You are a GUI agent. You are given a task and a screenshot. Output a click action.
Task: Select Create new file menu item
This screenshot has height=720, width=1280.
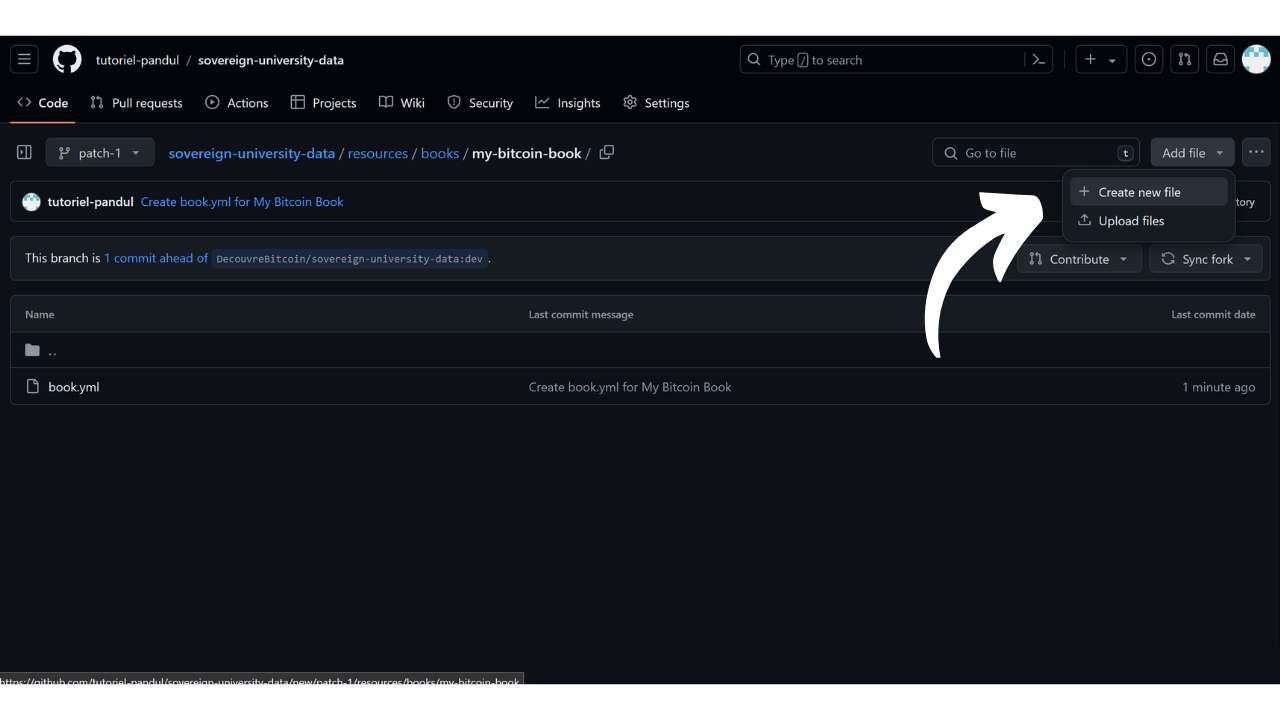pos(1148,192)
